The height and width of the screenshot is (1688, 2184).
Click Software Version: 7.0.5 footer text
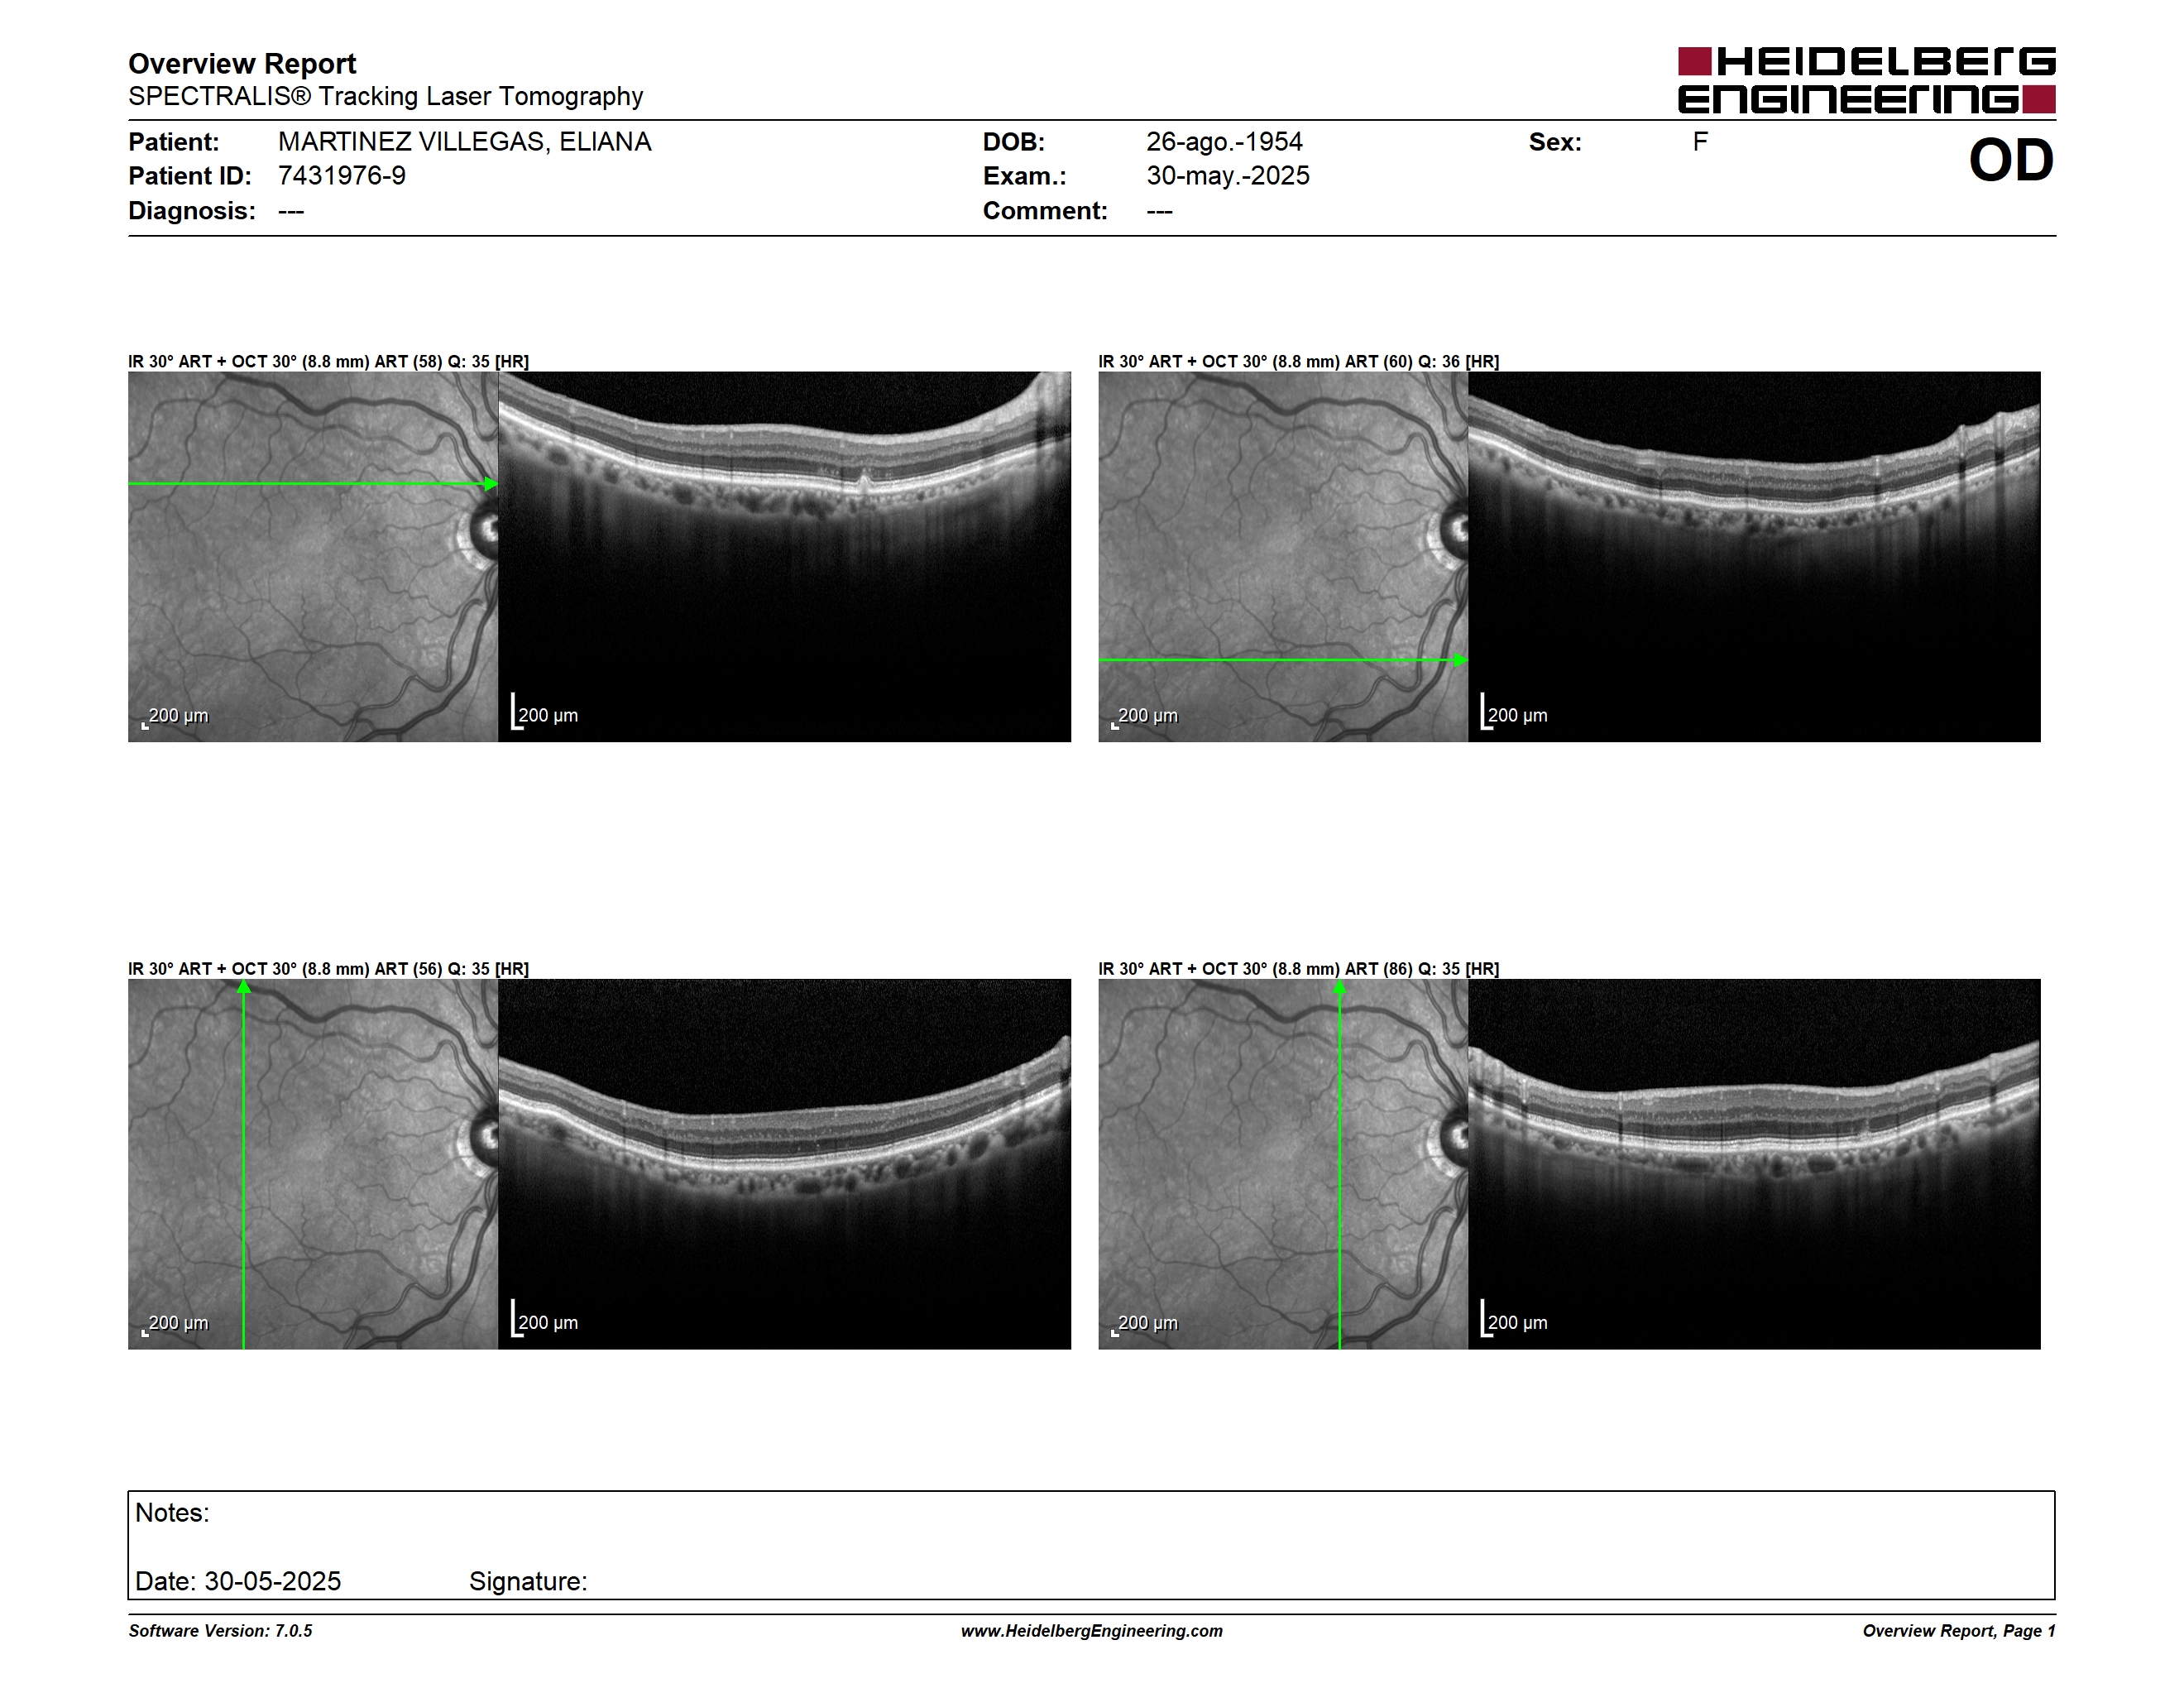point(220,1631)
